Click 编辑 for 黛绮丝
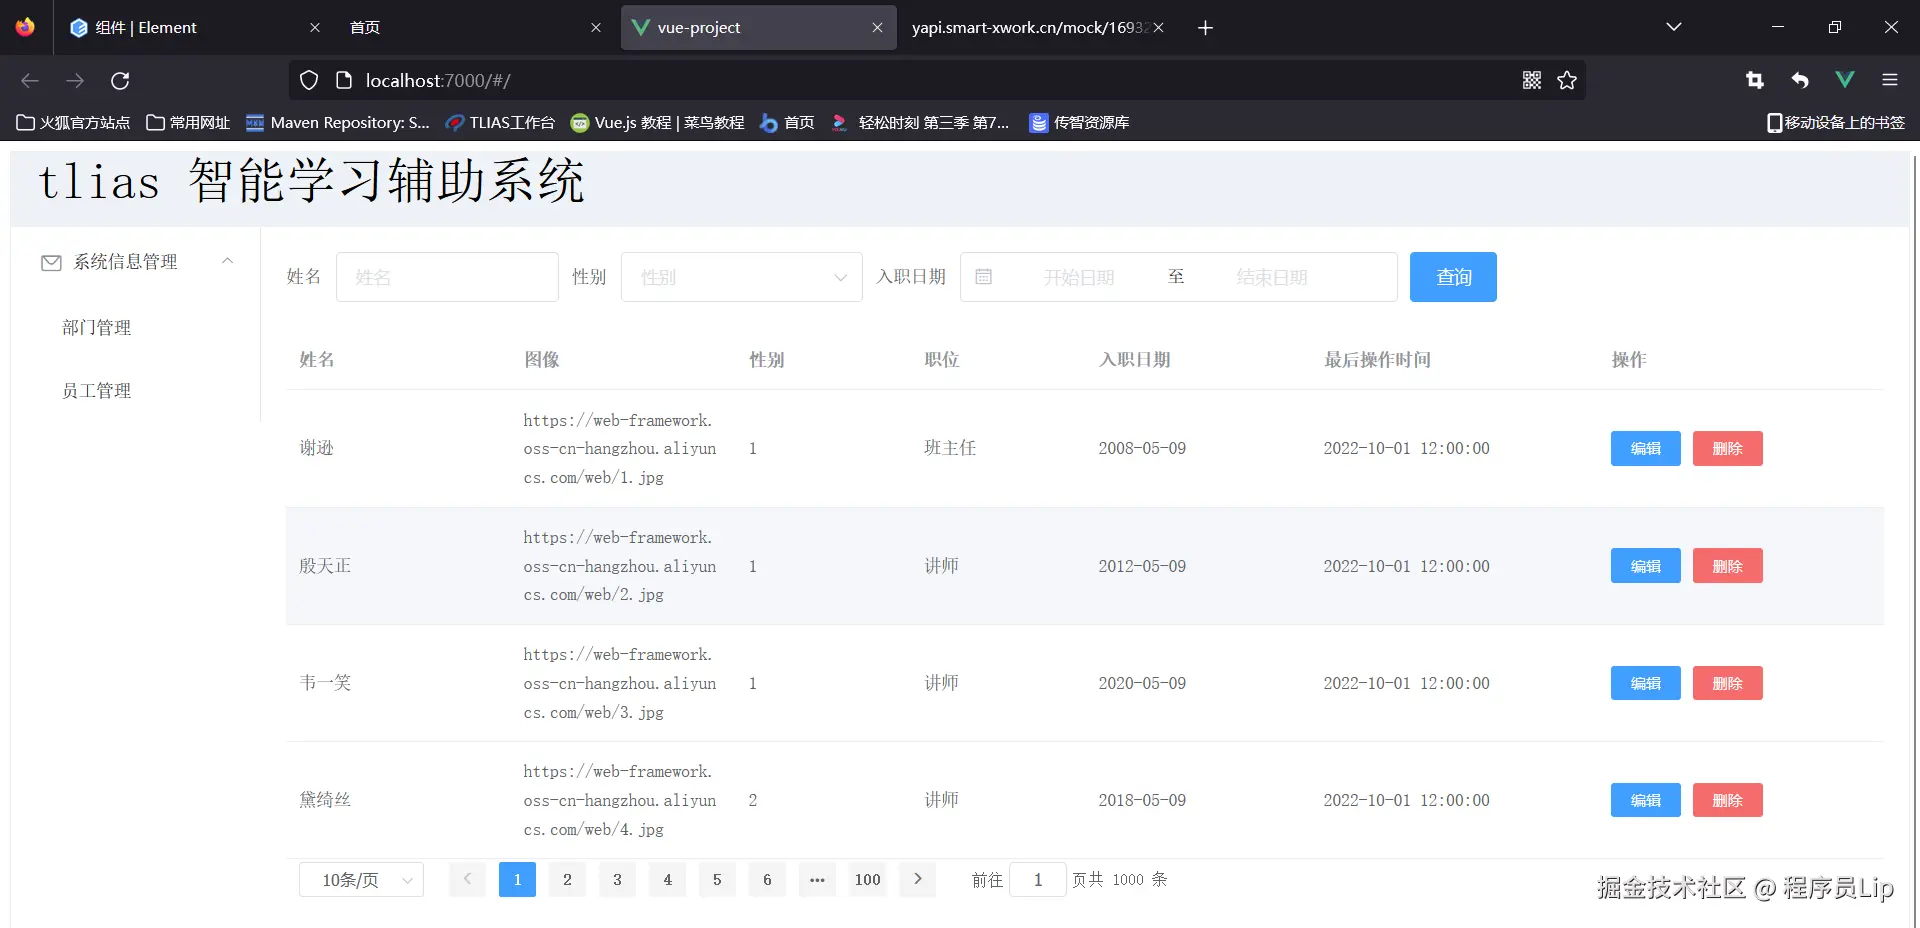The height and width of the screenshot is (928, 1920). (1646, 800)
